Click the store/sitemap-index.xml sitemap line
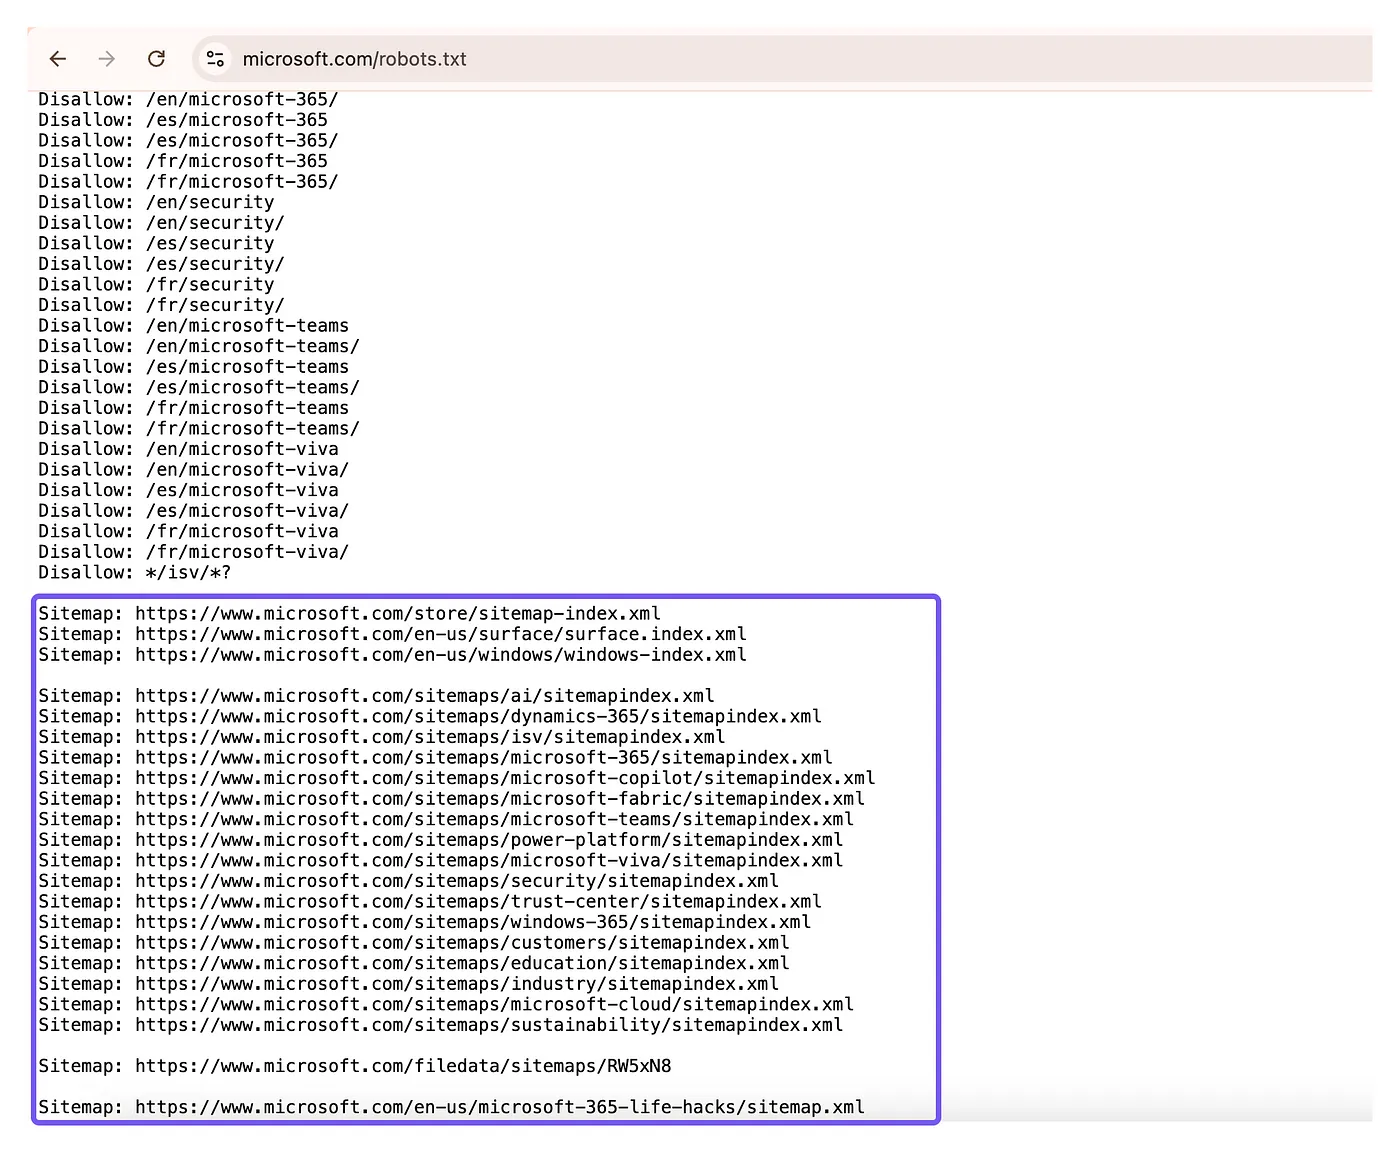This screenshot has height=1150, width=1400. point(350,614)
